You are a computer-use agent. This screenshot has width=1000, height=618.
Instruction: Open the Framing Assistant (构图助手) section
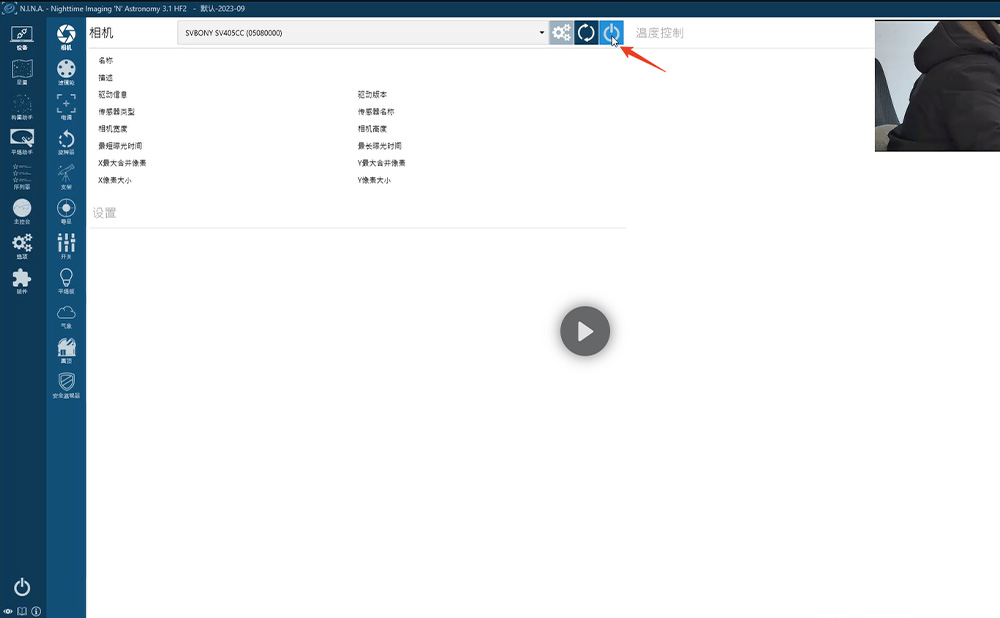21,107
